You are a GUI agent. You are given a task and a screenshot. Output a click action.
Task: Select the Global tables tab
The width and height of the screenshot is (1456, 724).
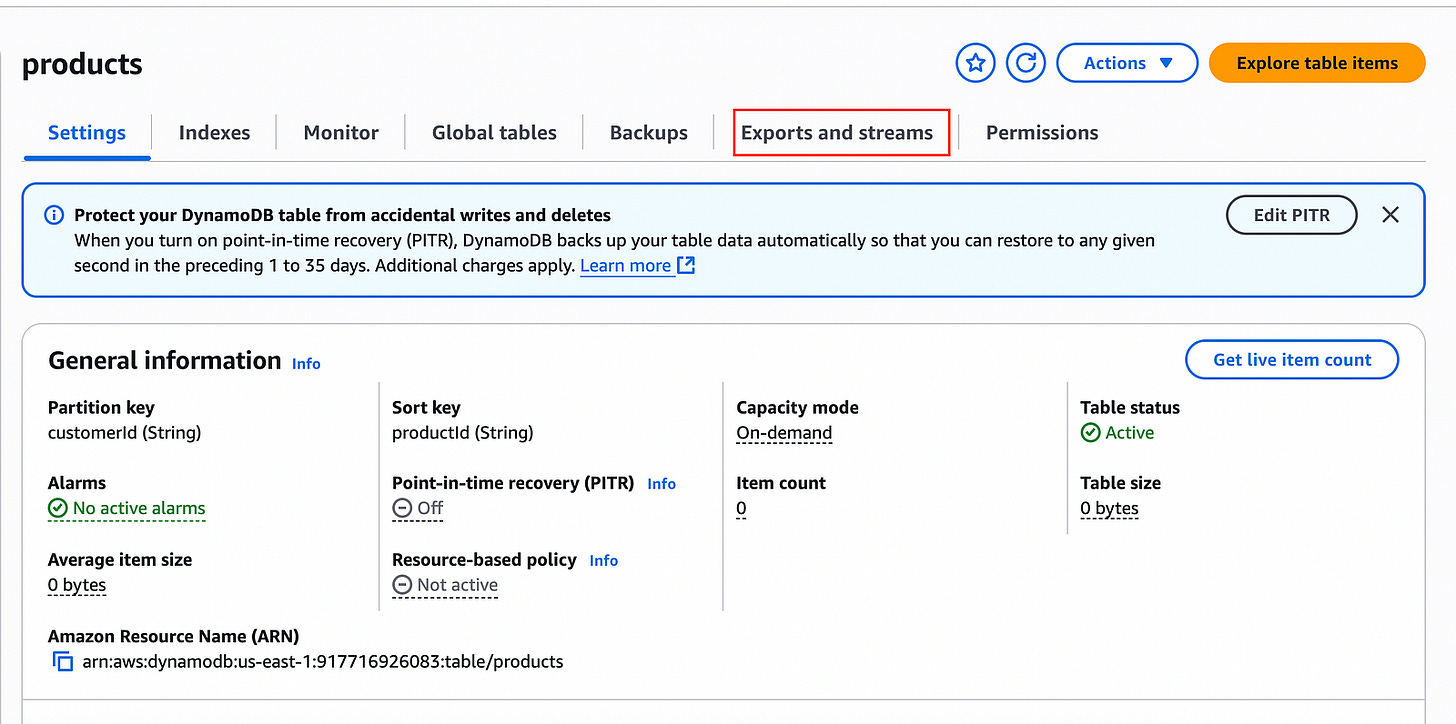(494, 133)
